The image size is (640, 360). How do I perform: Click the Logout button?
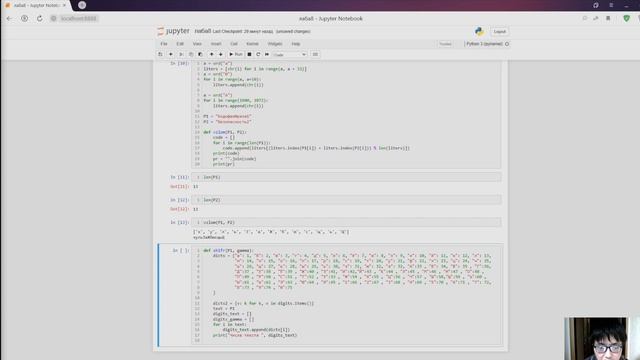click(x=500, y=31)
